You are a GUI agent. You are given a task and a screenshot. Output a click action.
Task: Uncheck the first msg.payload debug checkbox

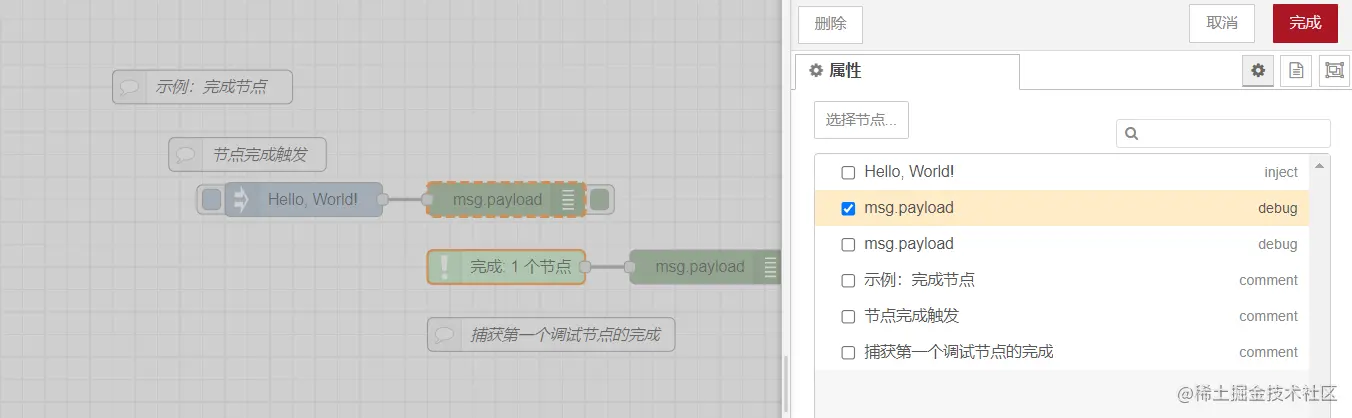848,208
